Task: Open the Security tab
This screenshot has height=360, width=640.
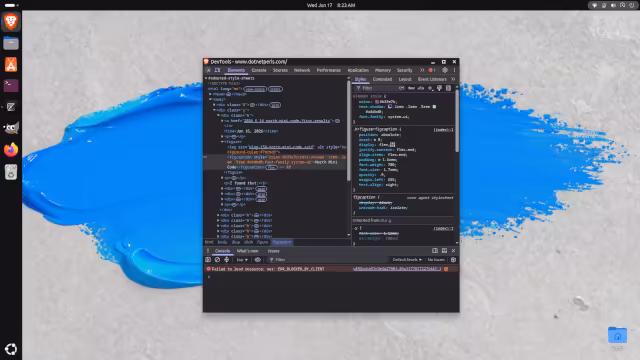Action: pyautogui.click(x=404, y=70)
